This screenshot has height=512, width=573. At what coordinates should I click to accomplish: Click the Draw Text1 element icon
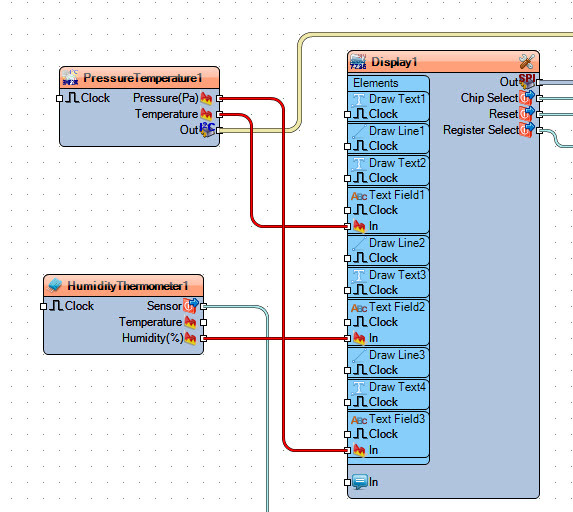click(x=359, y=99)
